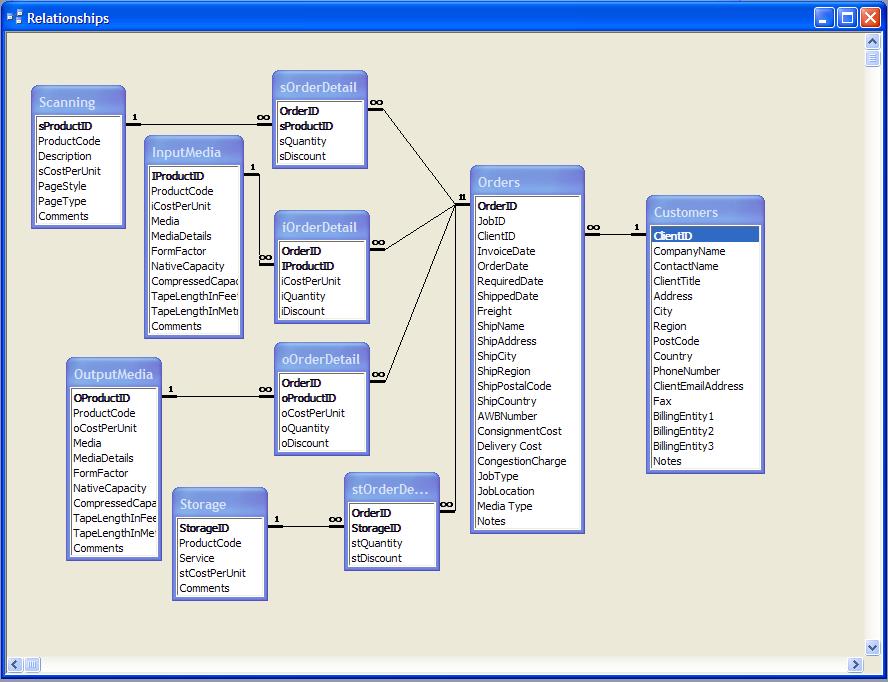Select highlighted ClientID field in Customers

coord(705,236)
